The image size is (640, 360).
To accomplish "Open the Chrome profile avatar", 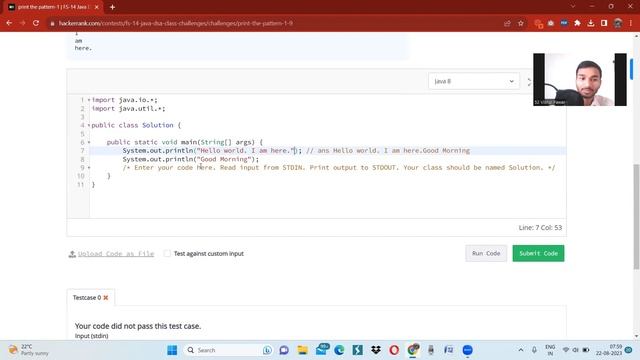I will coord(618,23).
